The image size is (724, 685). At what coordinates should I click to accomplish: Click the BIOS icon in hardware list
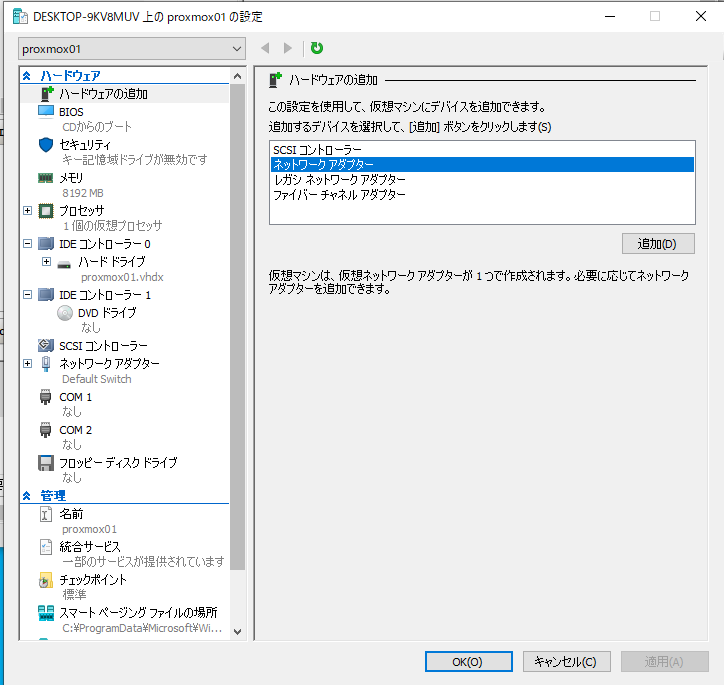[x=45, y=112]
